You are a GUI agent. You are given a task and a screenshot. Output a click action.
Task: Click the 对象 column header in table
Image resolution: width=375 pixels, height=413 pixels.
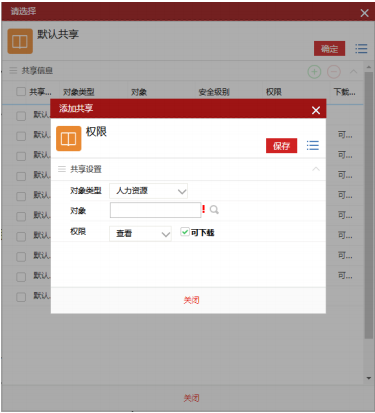point(139,92)
